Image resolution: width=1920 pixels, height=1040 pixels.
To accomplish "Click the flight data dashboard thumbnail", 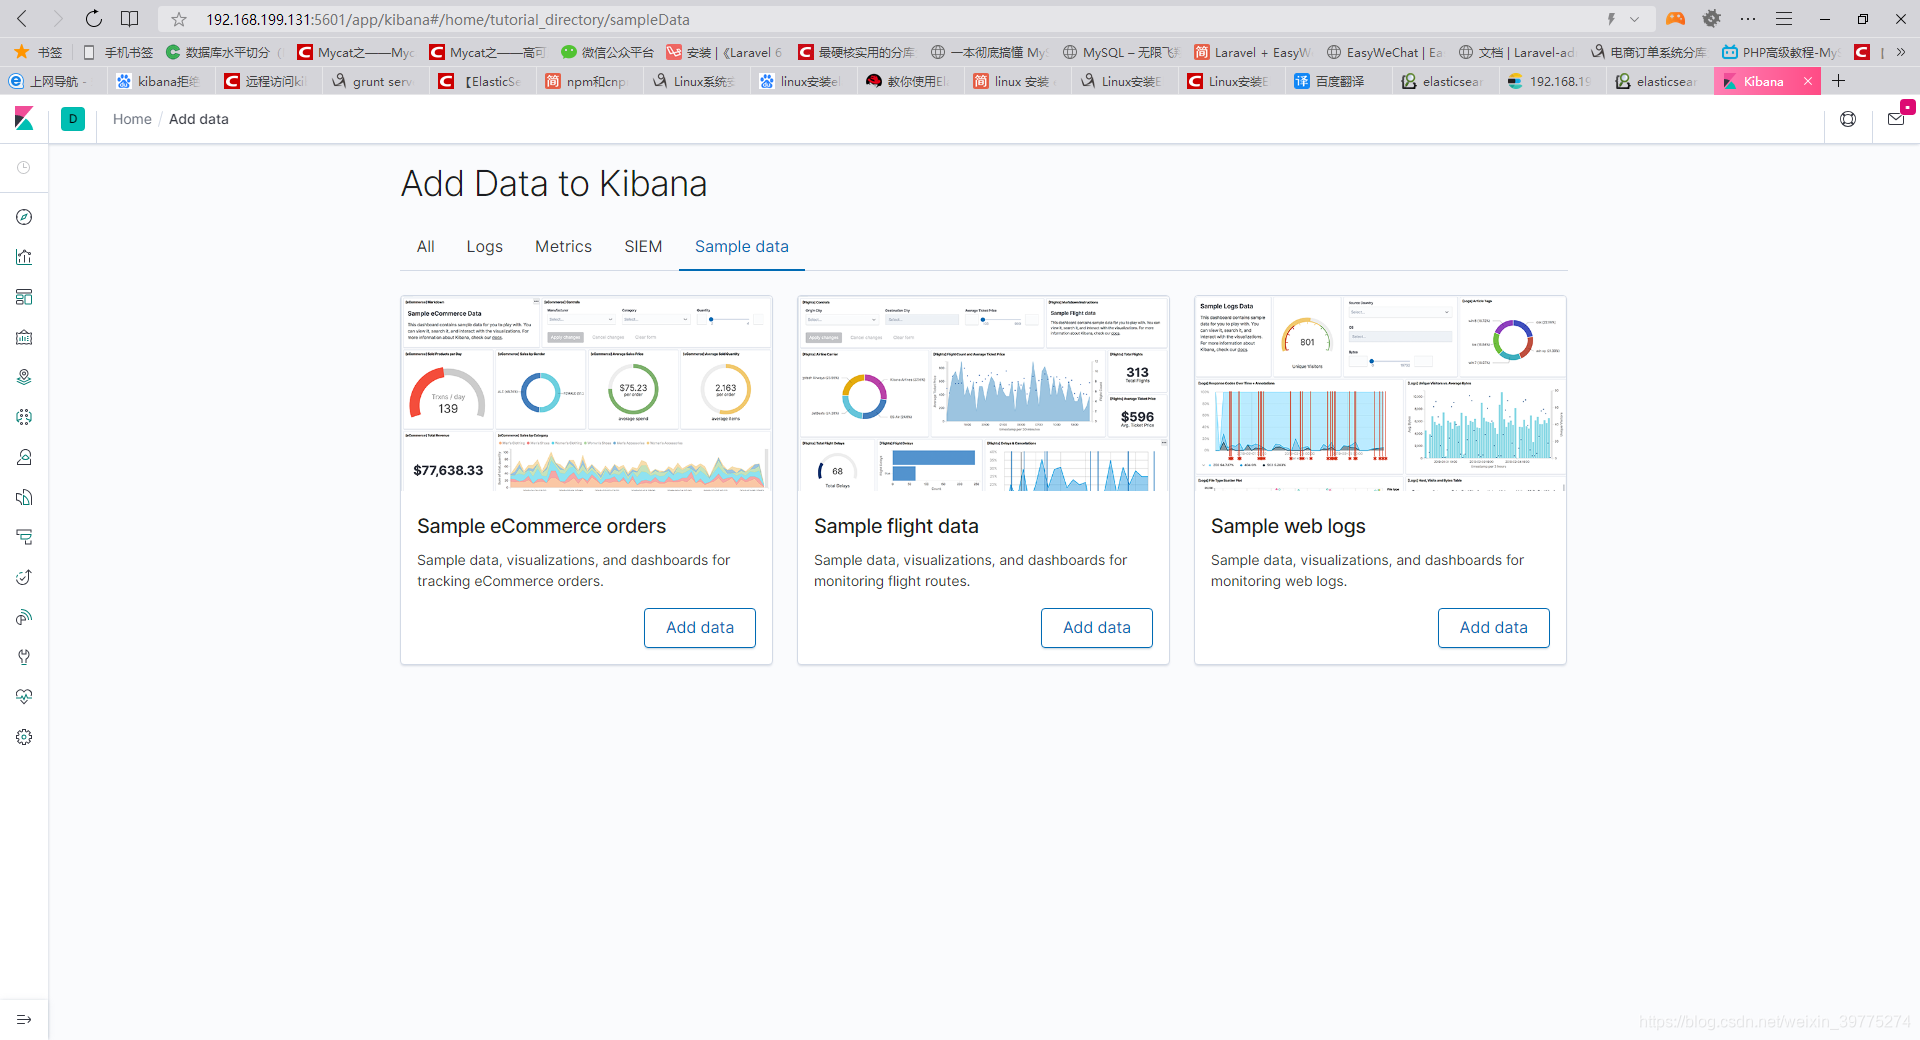I will pos(983,393).
